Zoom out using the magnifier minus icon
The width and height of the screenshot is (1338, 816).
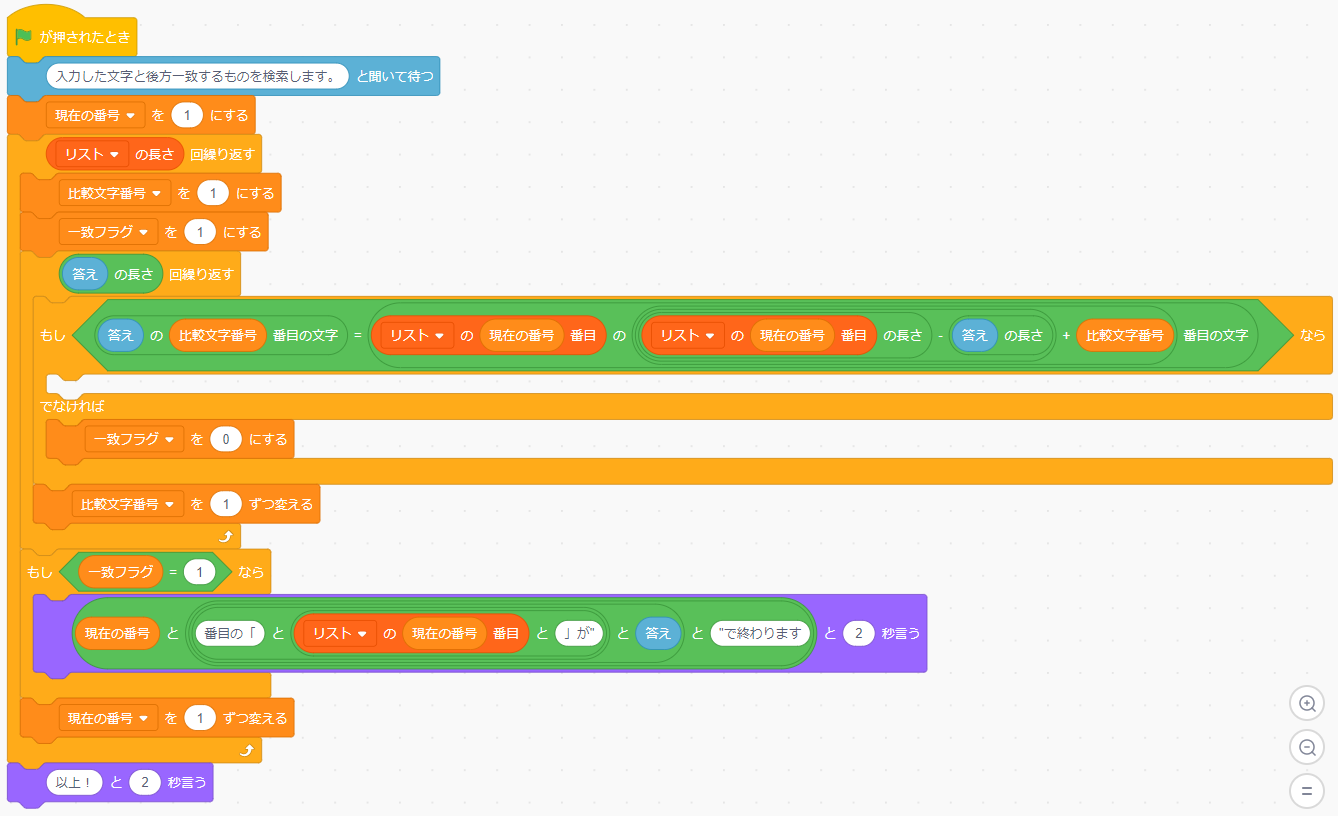[1307, 747]
